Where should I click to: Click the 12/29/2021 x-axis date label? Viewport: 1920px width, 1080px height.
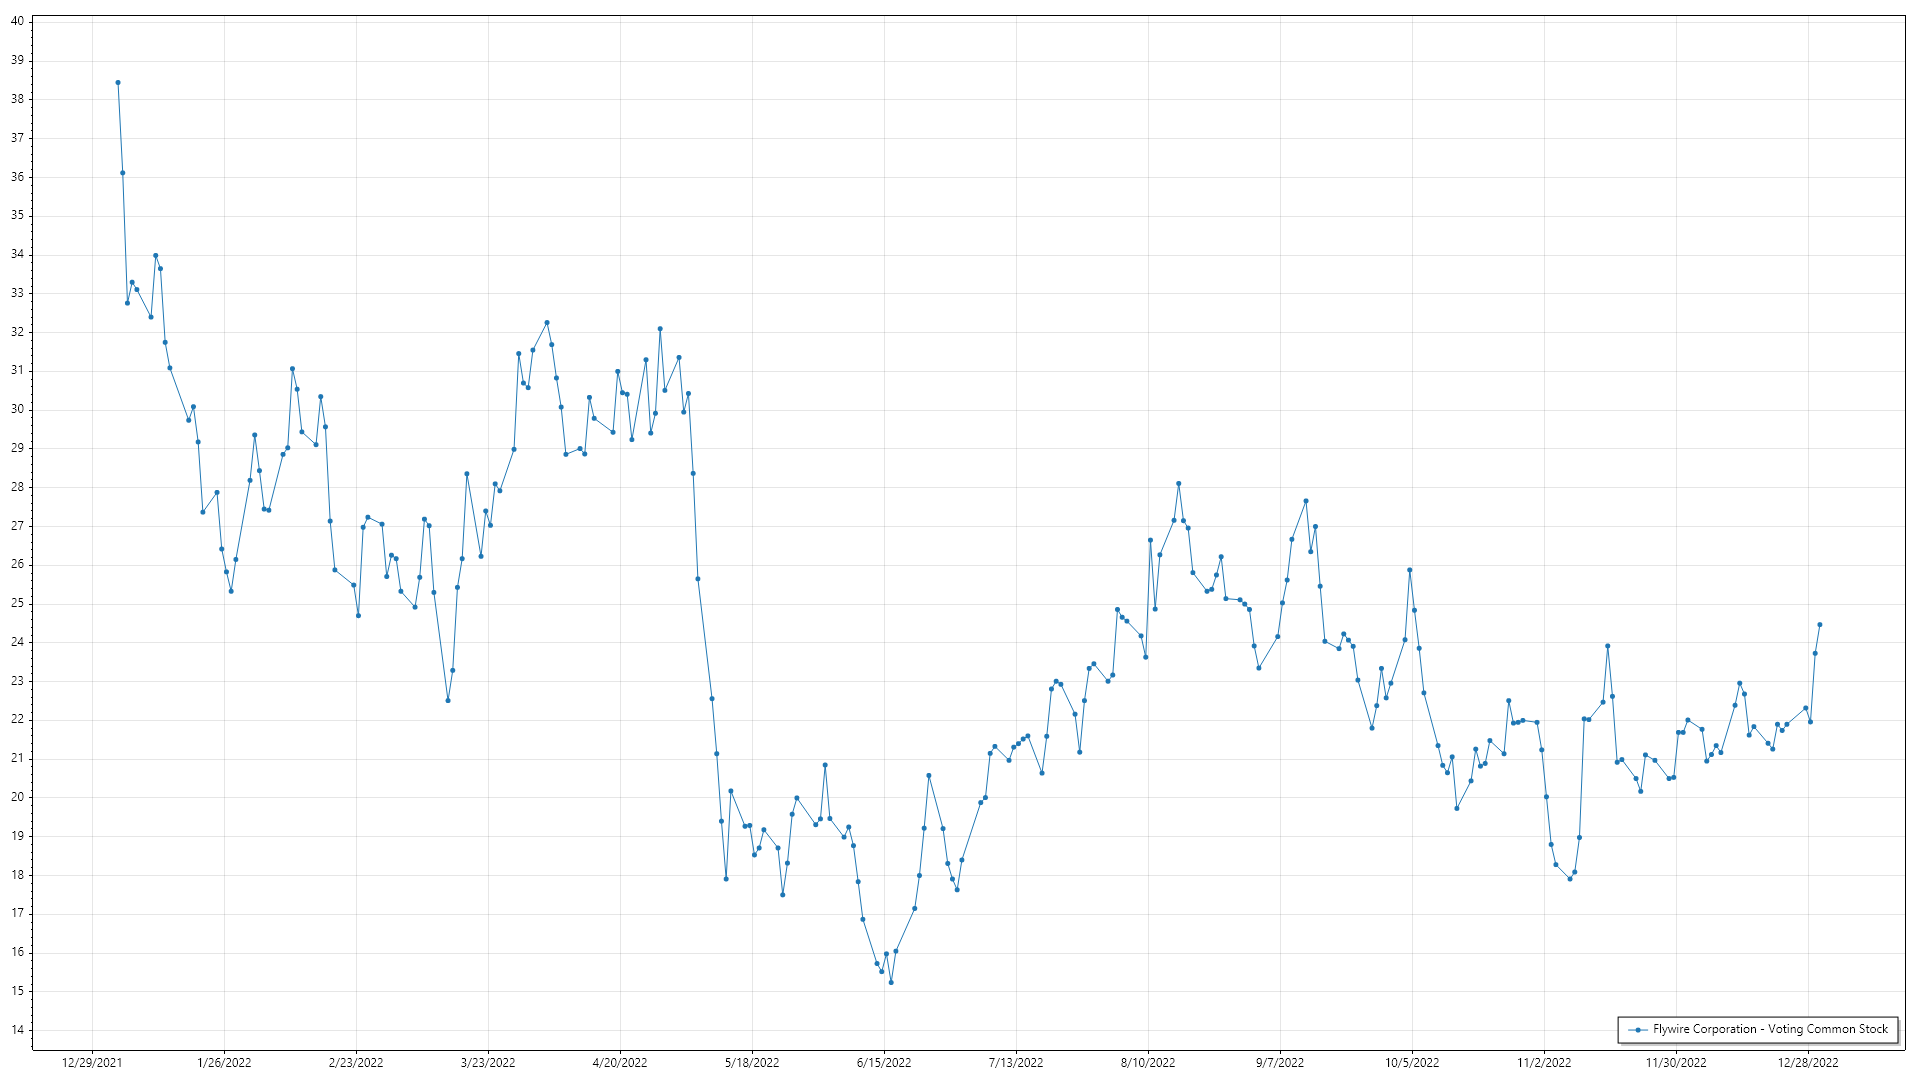pyautogui.click(x=92, y=1063)
